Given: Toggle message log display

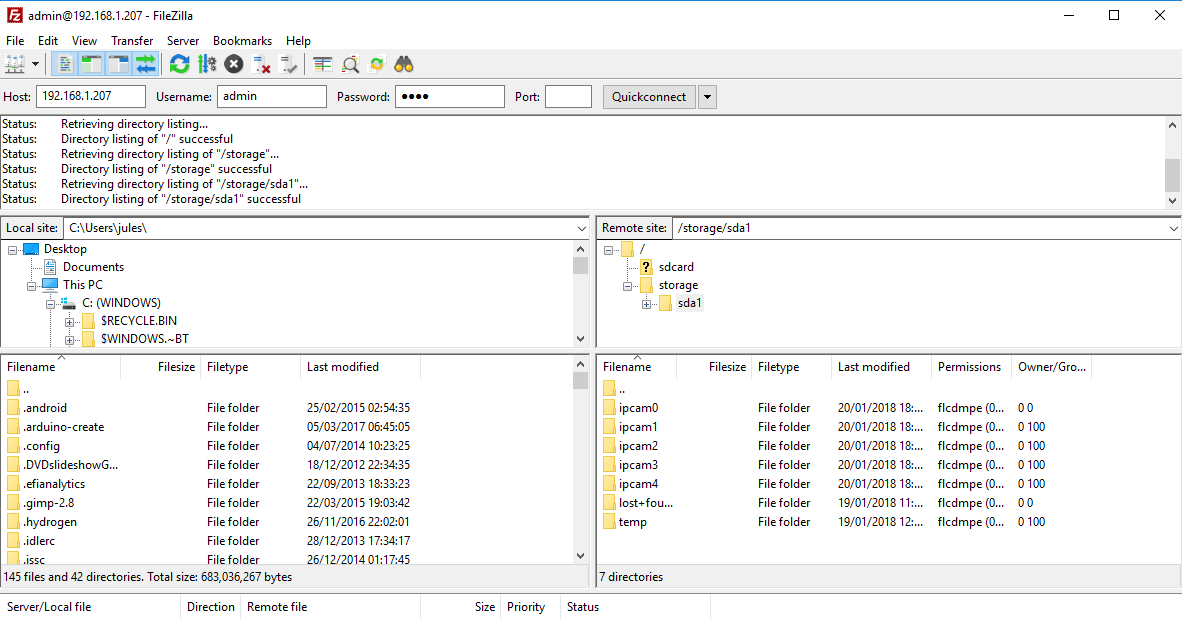Looking at the screenshot, I should tap(65, 64).
